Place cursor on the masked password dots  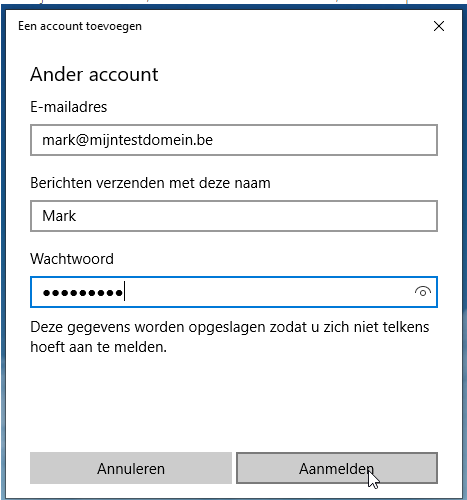pyautogui.click(x=83, y=293)
